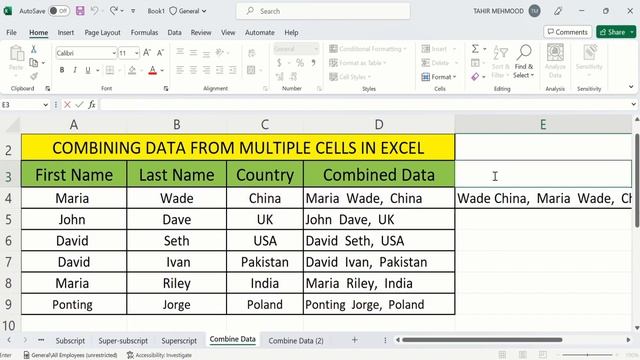Image resolution: width=640 pixels, height=360 pixels.
Task: Click the Insert Function fx icon
Action: [92, 105]
